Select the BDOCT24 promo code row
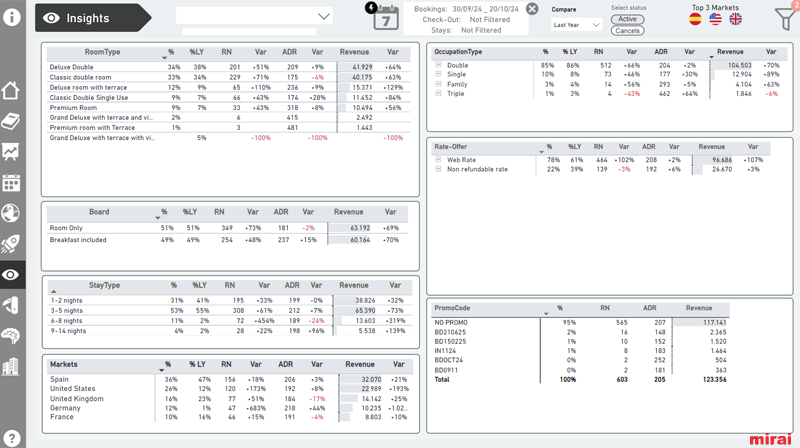The height and width of the screenshot is (448, 800). coord(581,360)
